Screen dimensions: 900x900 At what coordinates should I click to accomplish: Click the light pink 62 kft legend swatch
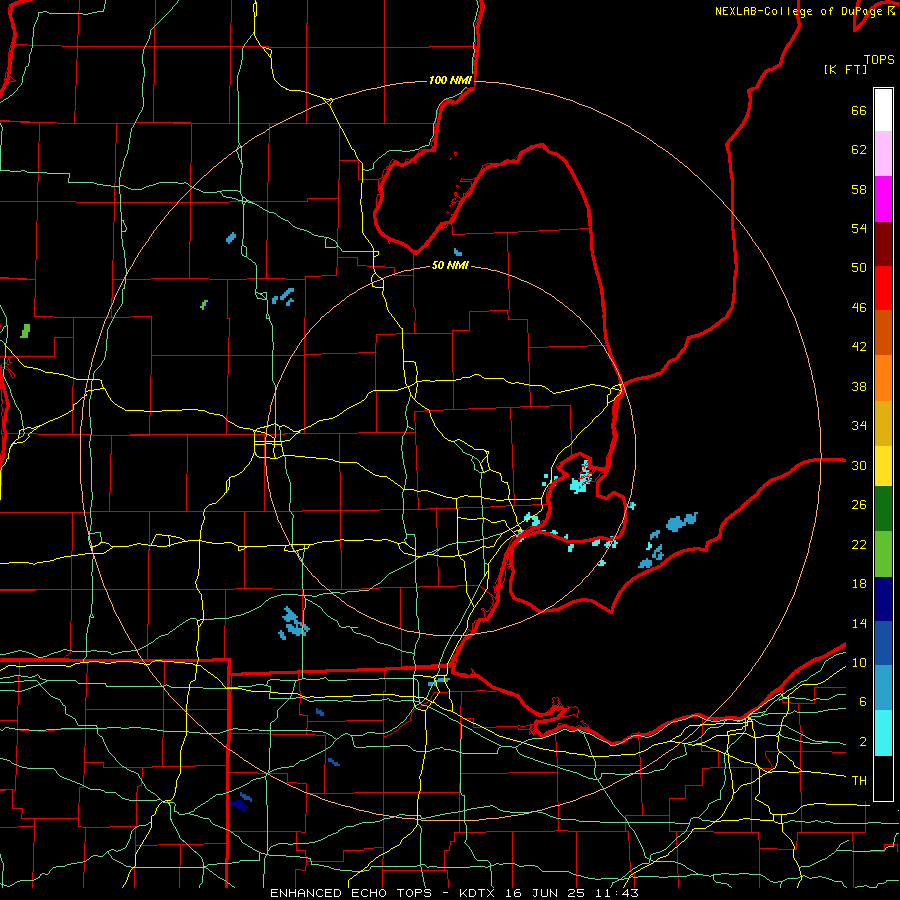883,154
